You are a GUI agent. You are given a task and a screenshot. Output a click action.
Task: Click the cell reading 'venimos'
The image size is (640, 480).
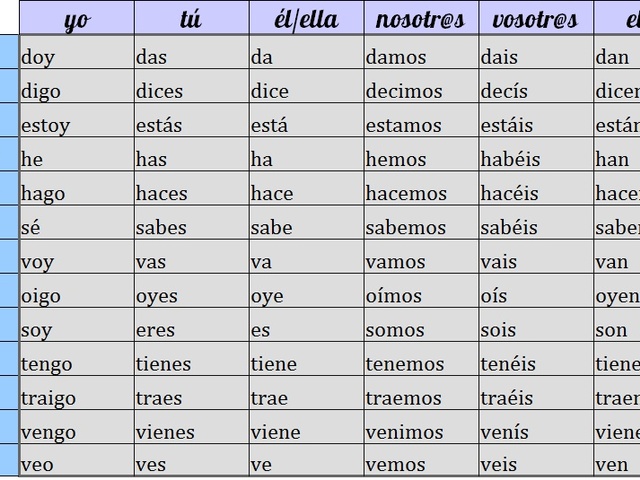tap(422, 427)
